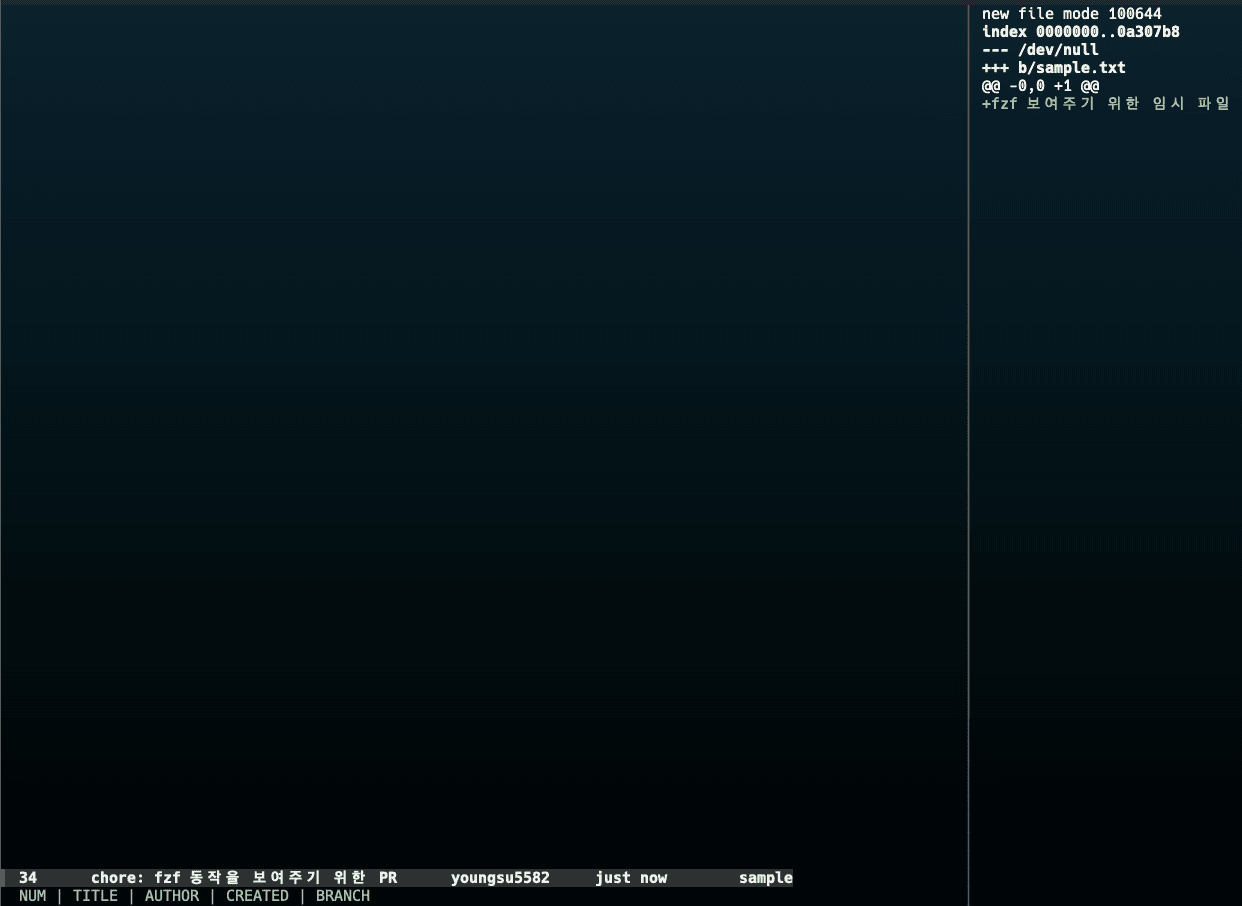Click the vertical divider beside the preview pane
Viewport: 1242px width, 906px height.
tap(968, 450)
